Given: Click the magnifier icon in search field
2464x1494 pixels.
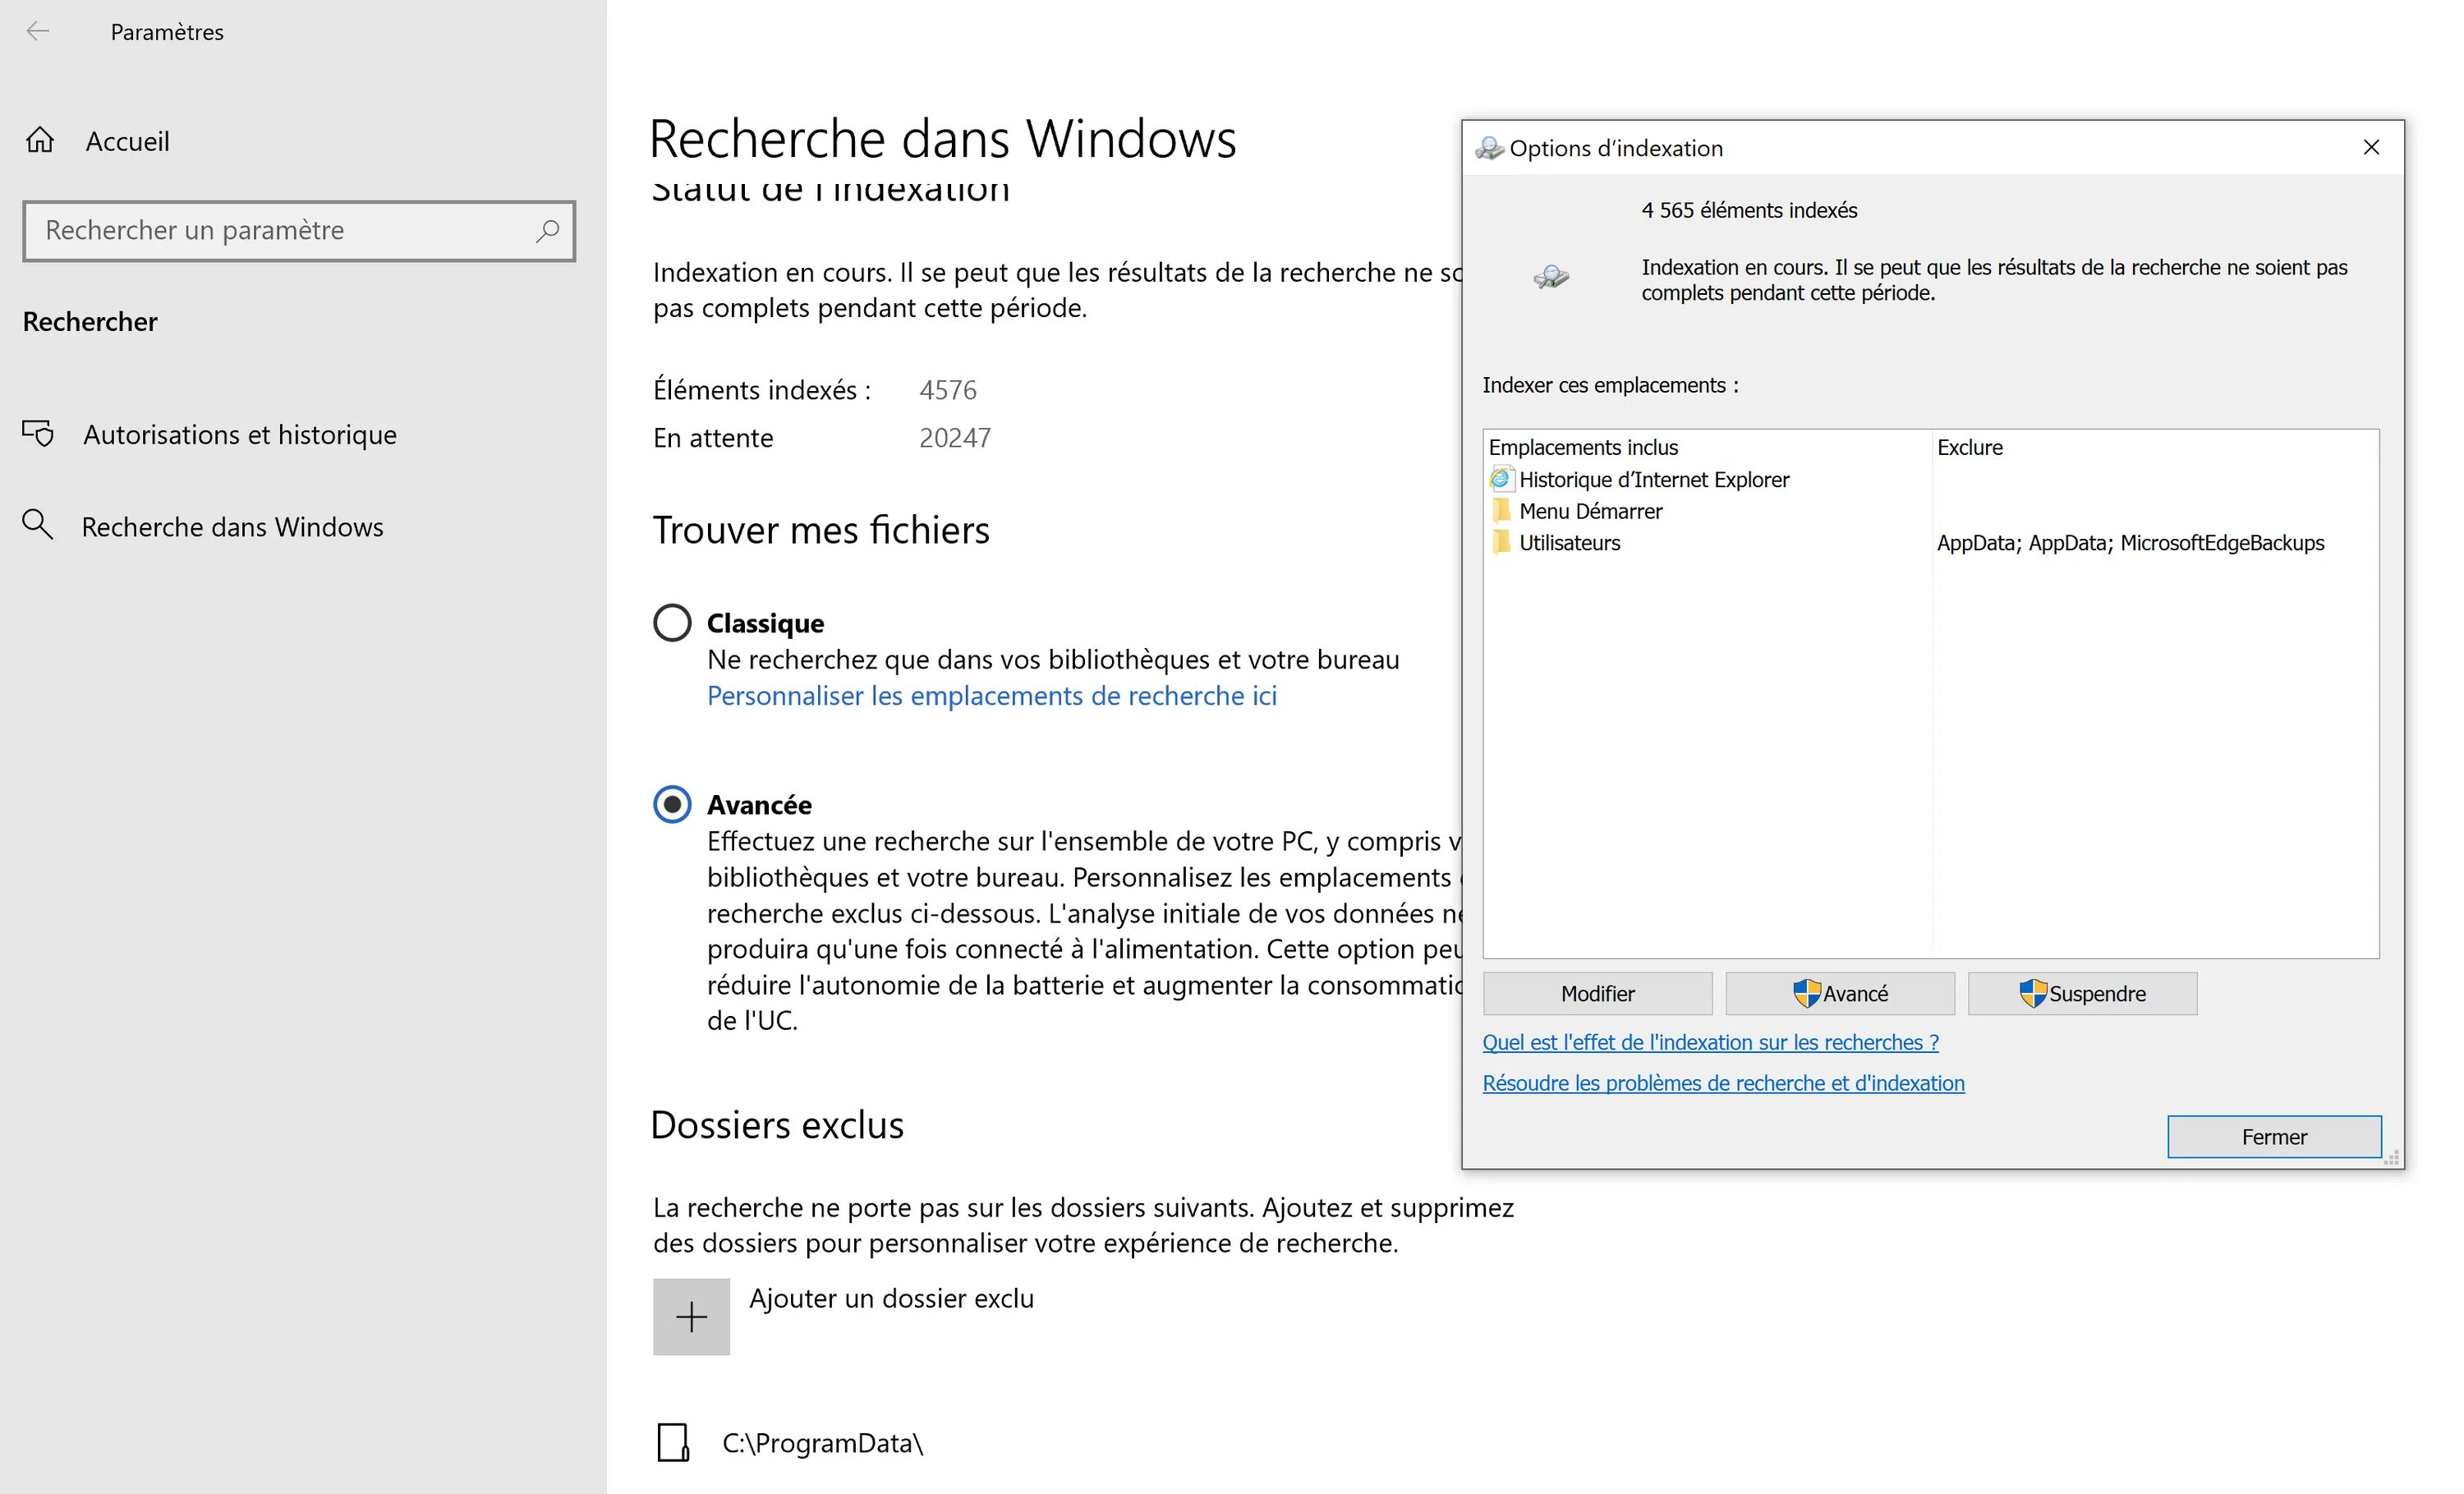Looking at the screenshot, I should 547,231.
